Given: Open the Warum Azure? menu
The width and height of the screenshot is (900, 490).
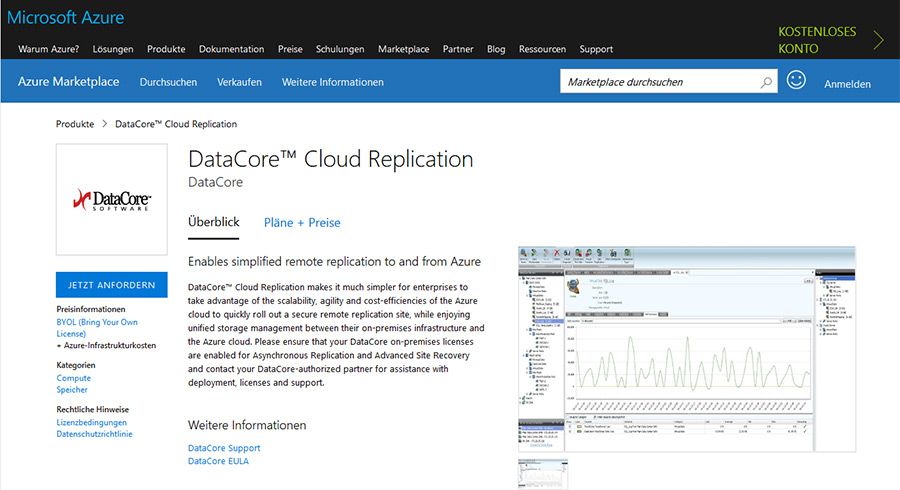Looking at the screenshot, I should click(x=49, y=49).
